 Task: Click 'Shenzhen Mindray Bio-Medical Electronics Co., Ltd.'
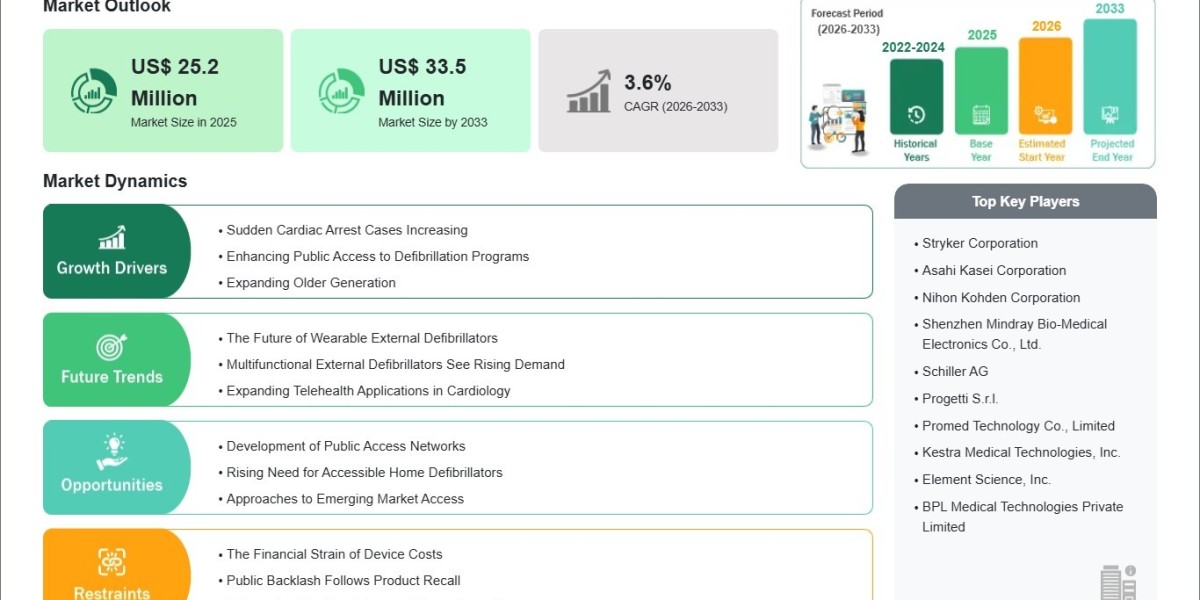(1015, 334)
